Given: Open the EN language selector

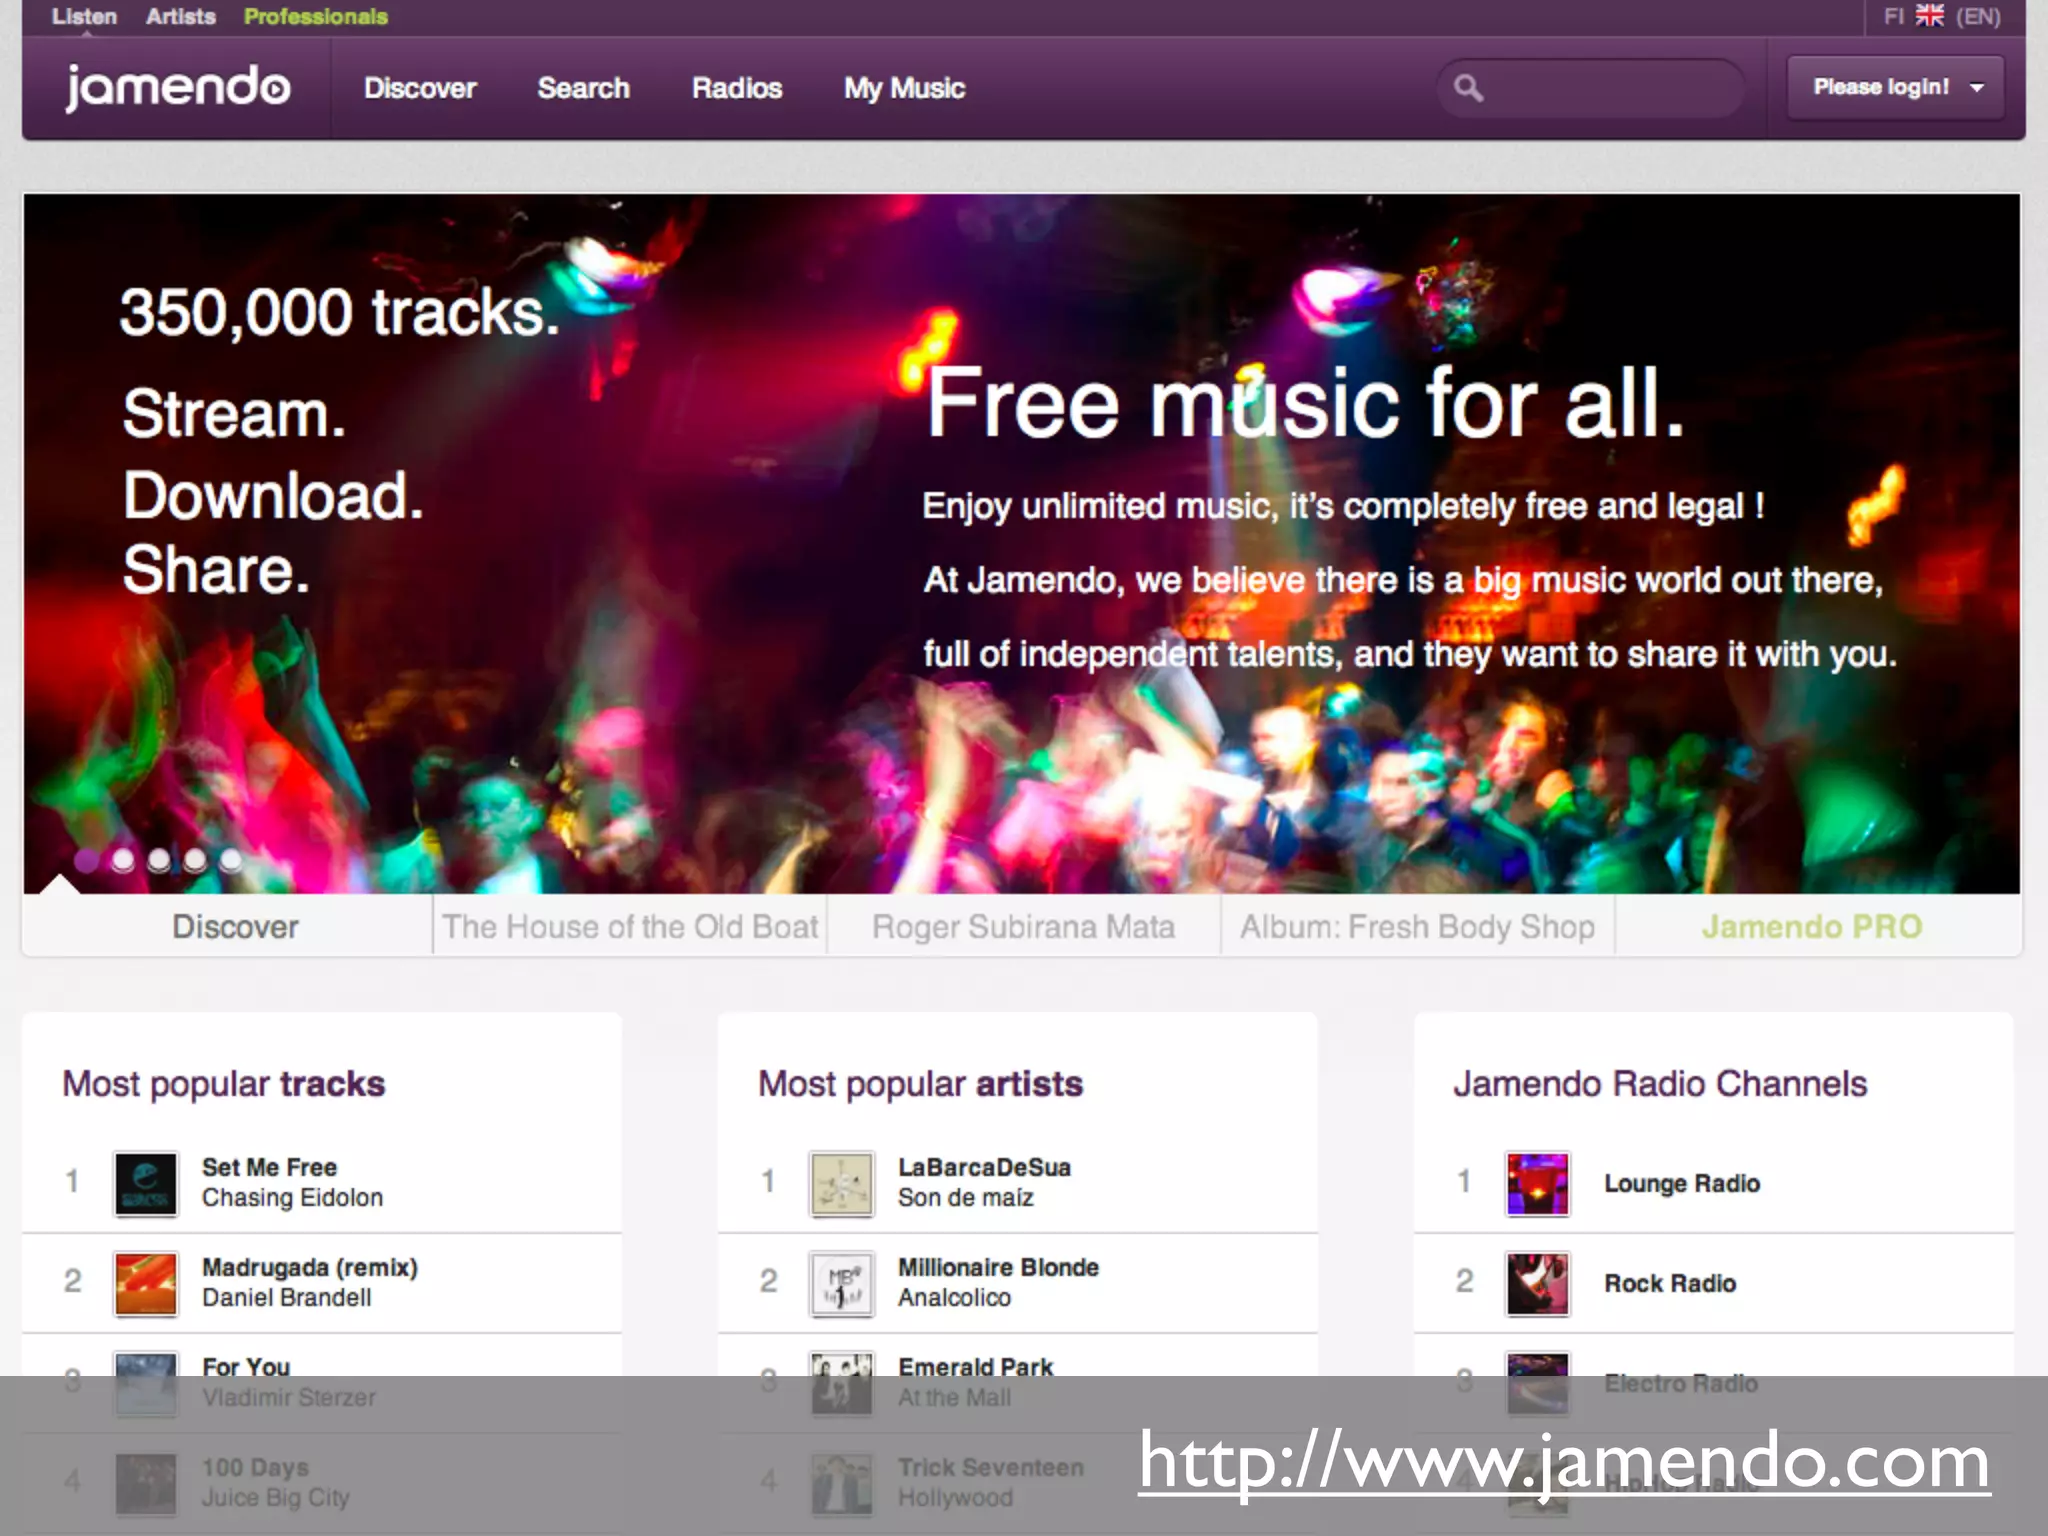Looking at the screenshot, I should (x=1978, y=16).
